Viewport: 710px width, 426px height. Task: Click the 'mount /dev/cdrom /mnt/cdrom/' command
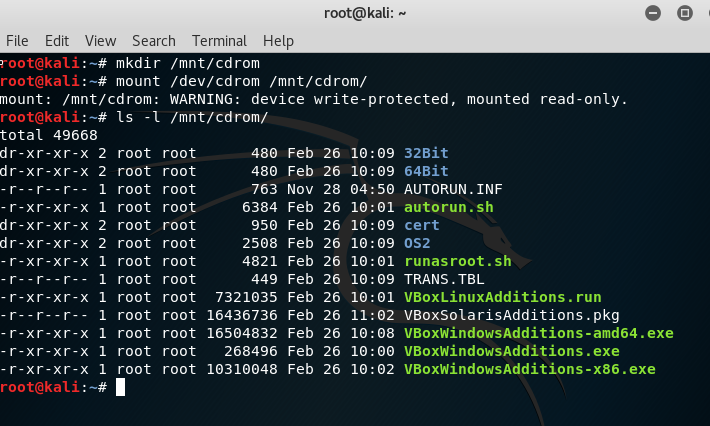pyautogui.click(x=242, y=81)
